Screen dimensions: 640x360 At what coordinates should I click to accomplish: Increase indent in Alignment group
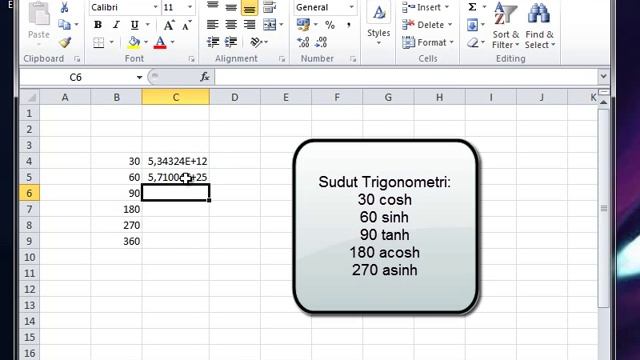pos(231,42)
